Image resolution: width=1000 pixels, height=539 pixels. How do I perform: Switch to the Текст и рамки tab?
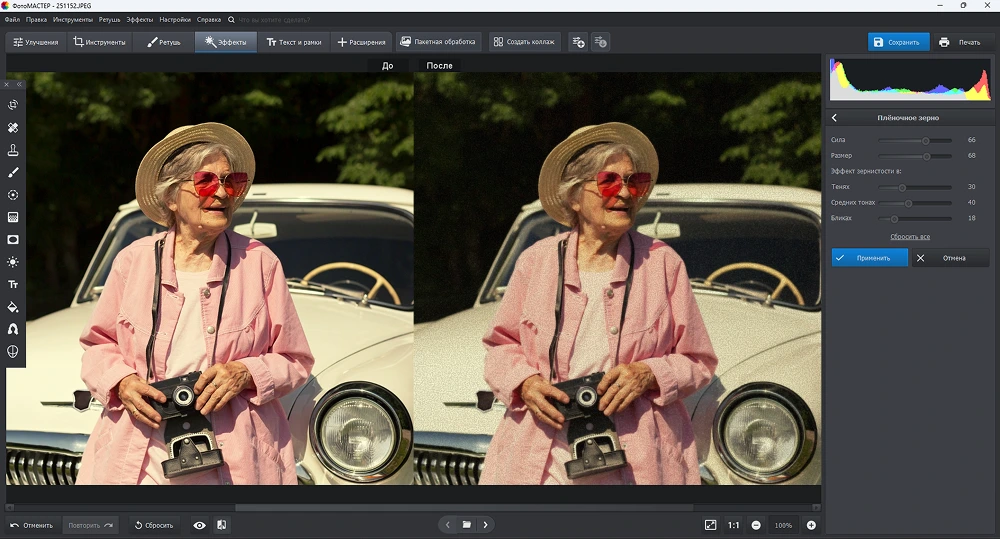294,42
